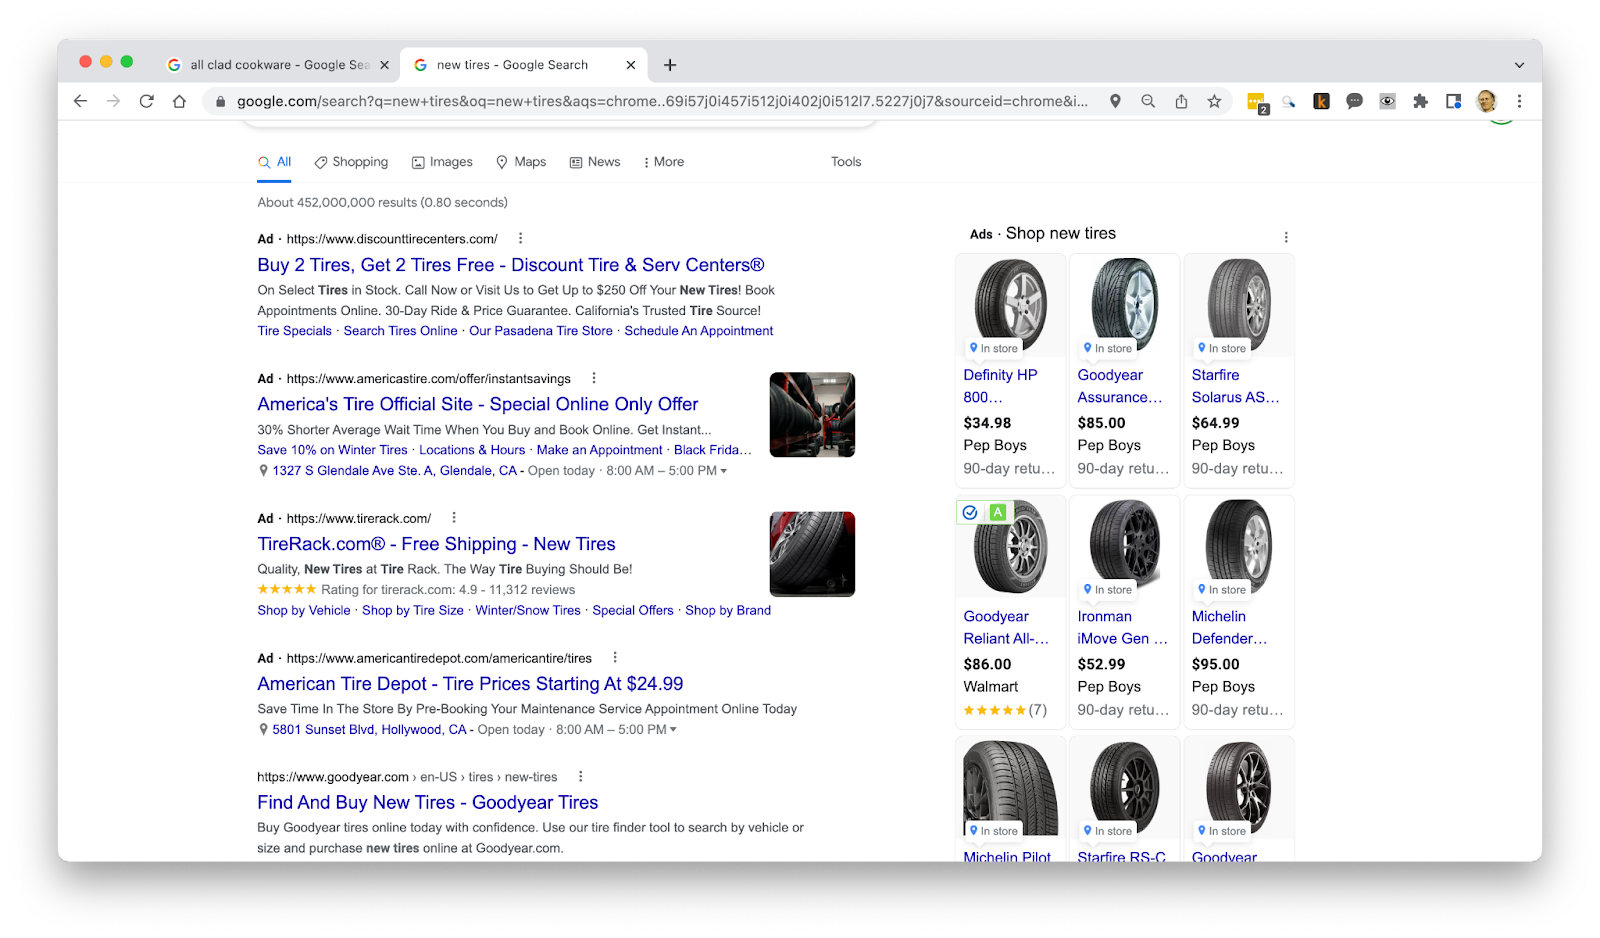
Task: Click the forward navigation arrow
Action: (x=113, y=101)
